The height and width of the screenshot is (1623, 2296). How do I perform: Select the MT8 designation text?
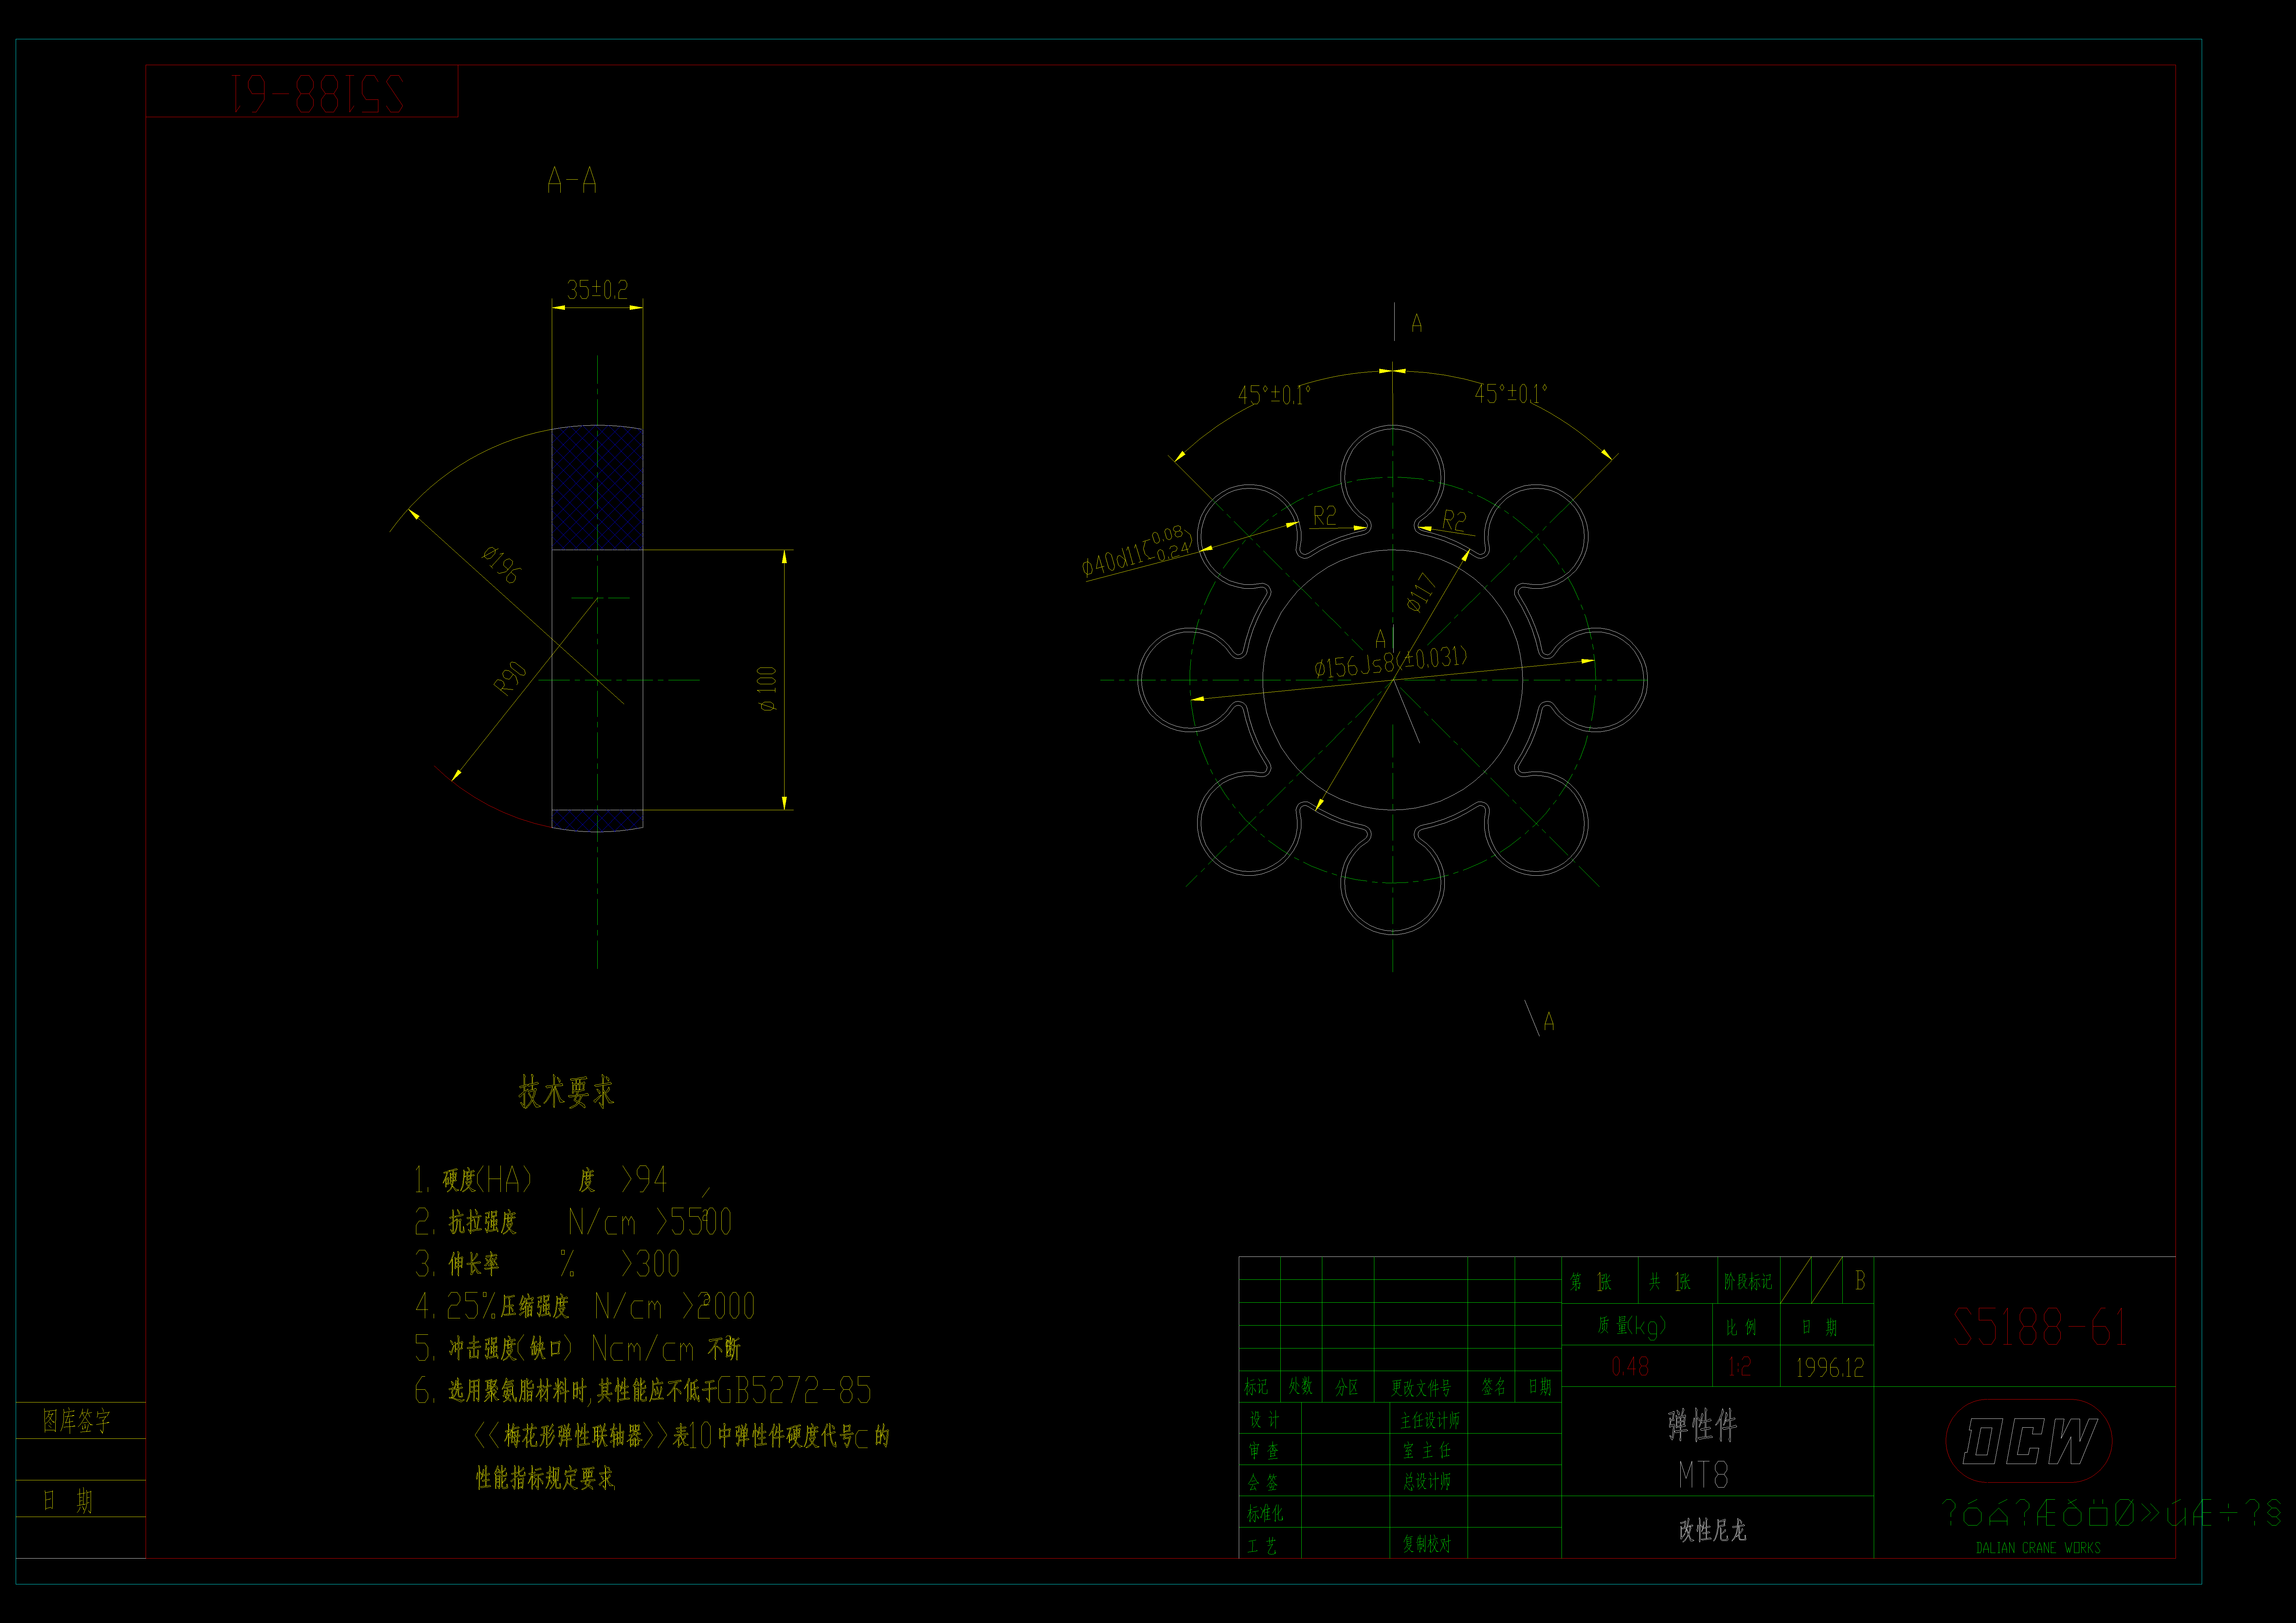(1703, 1475)
